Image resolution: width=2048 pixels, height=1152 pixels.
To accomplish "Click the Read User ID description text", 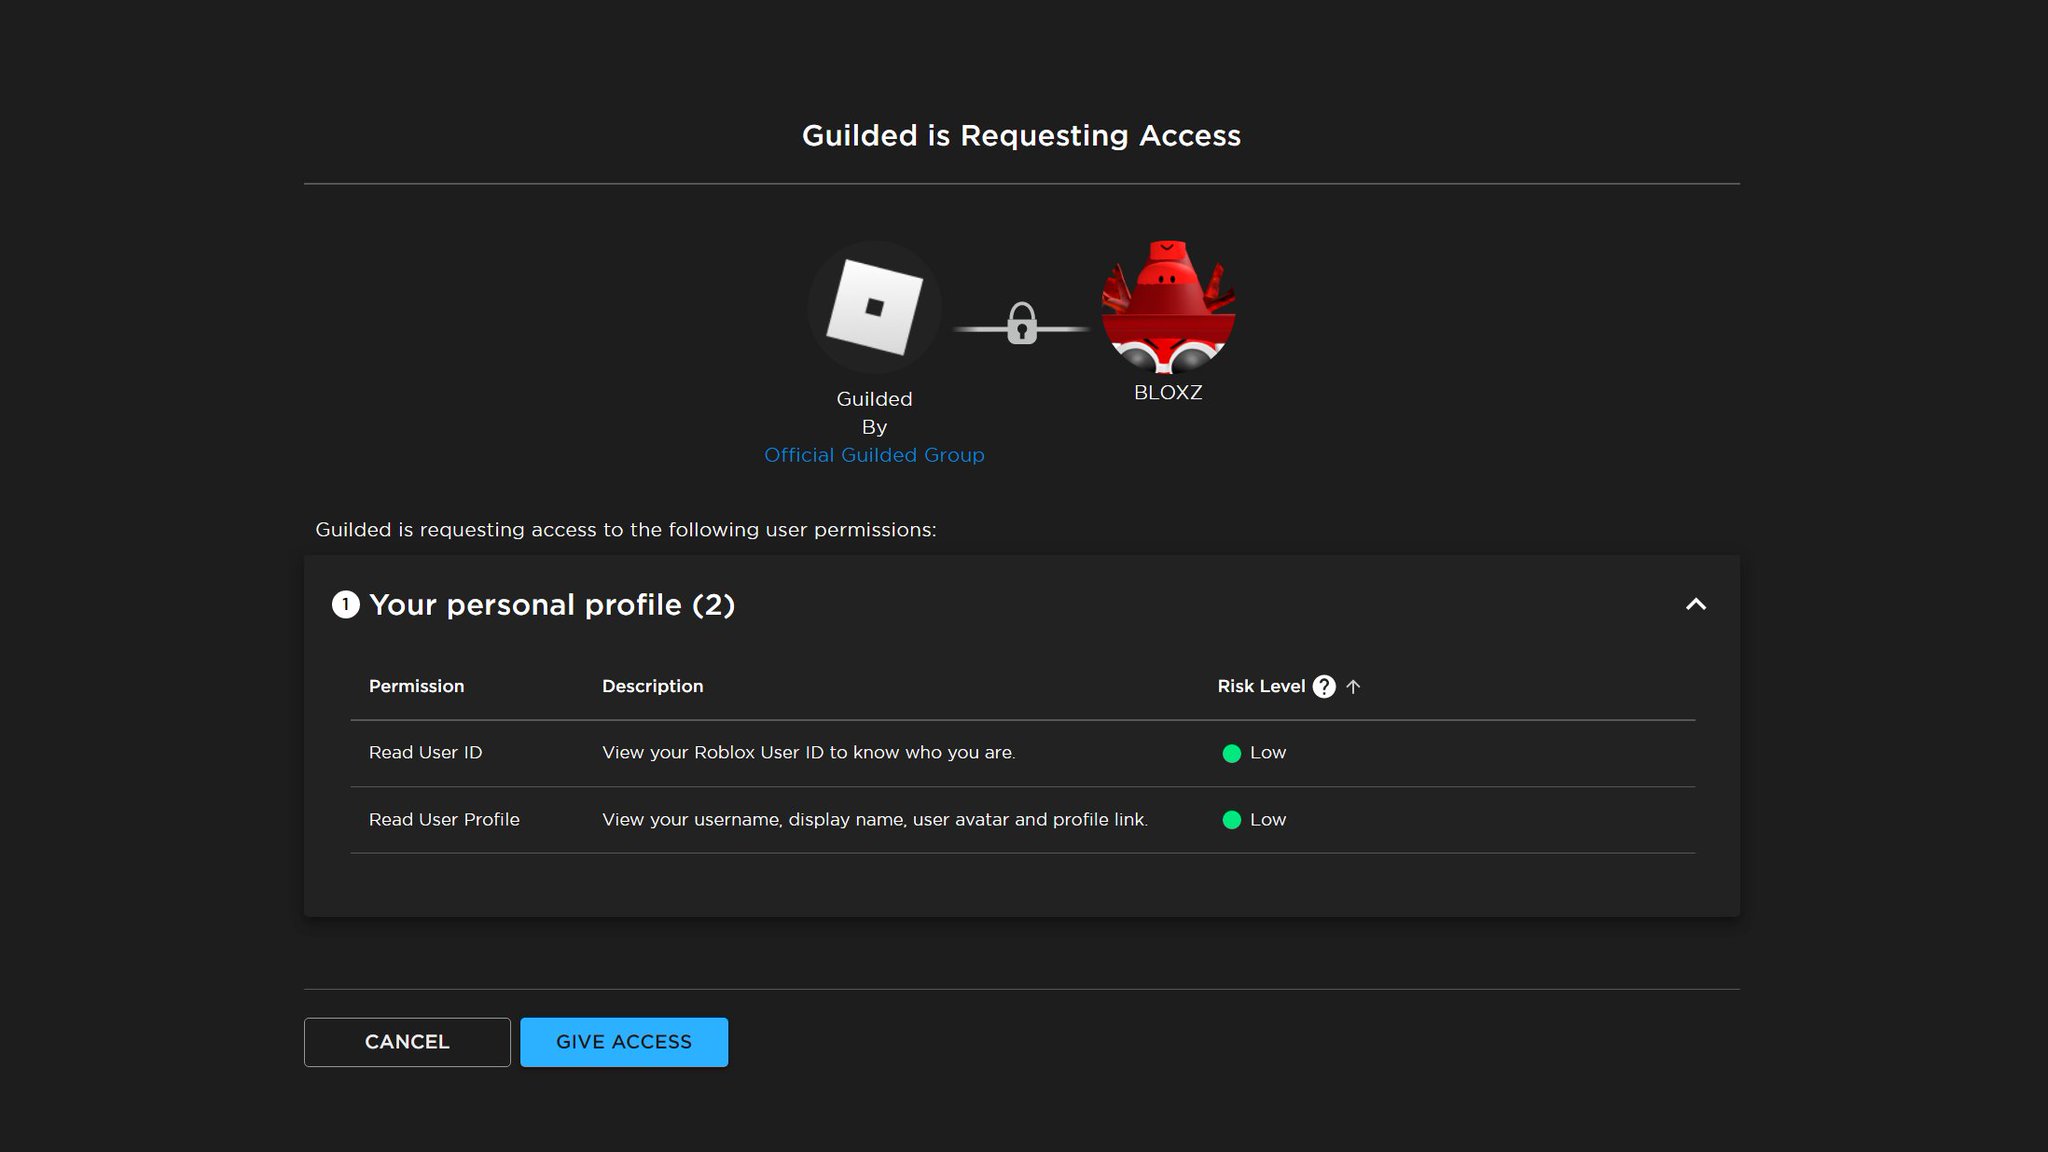I will (x=808, y=753).
